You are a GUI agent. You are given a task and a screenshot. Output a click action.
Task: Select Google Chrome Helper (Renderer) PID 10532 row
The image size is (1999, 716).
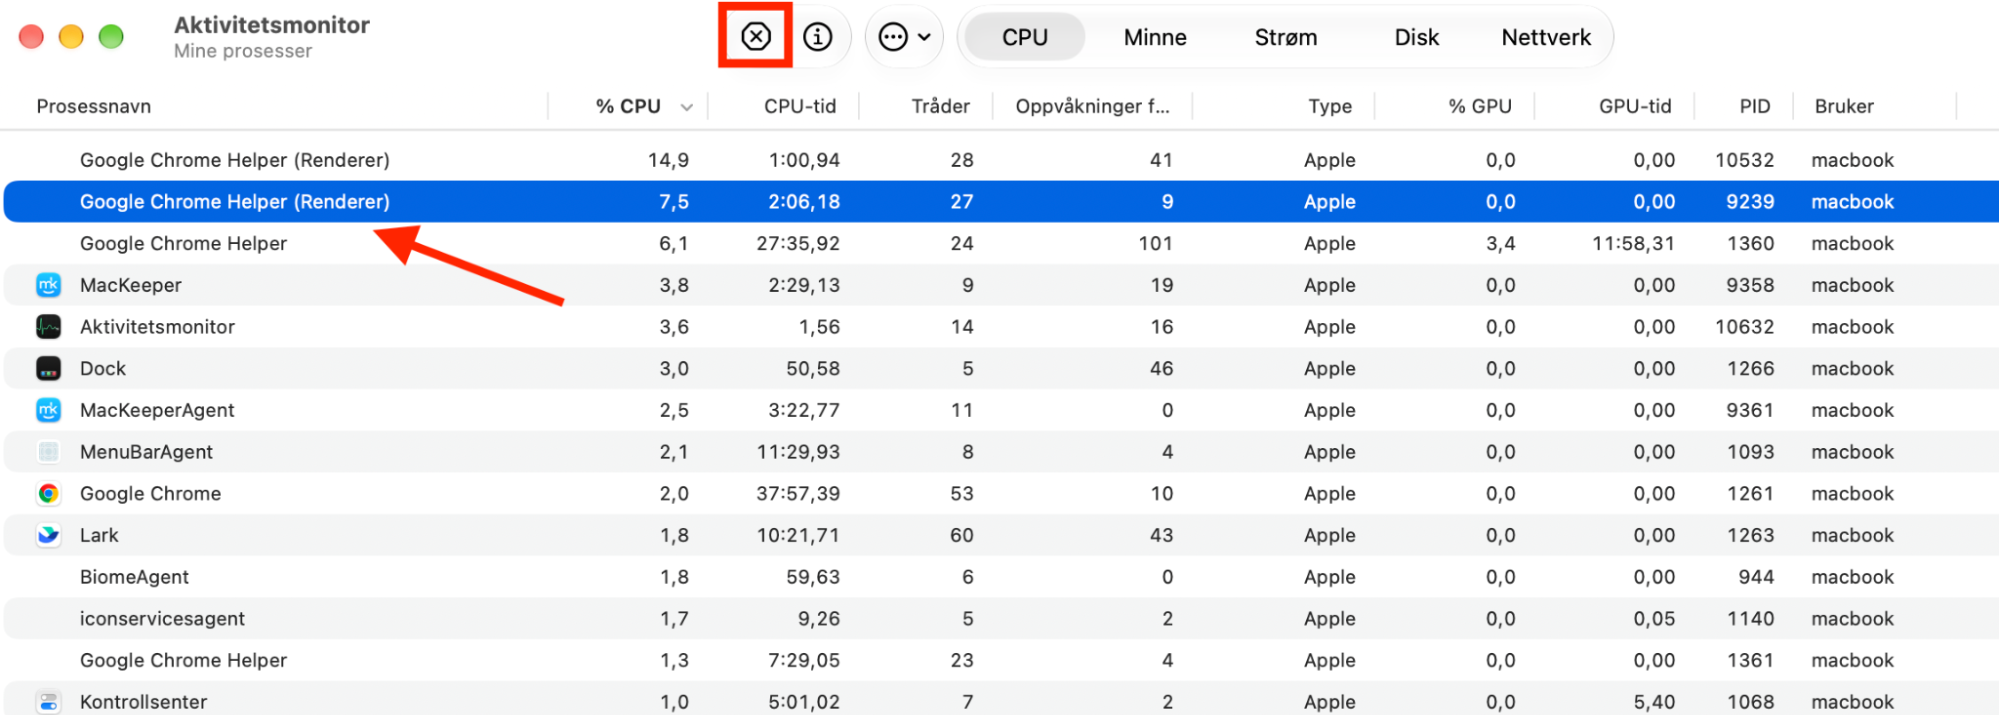coord(1001,160)
